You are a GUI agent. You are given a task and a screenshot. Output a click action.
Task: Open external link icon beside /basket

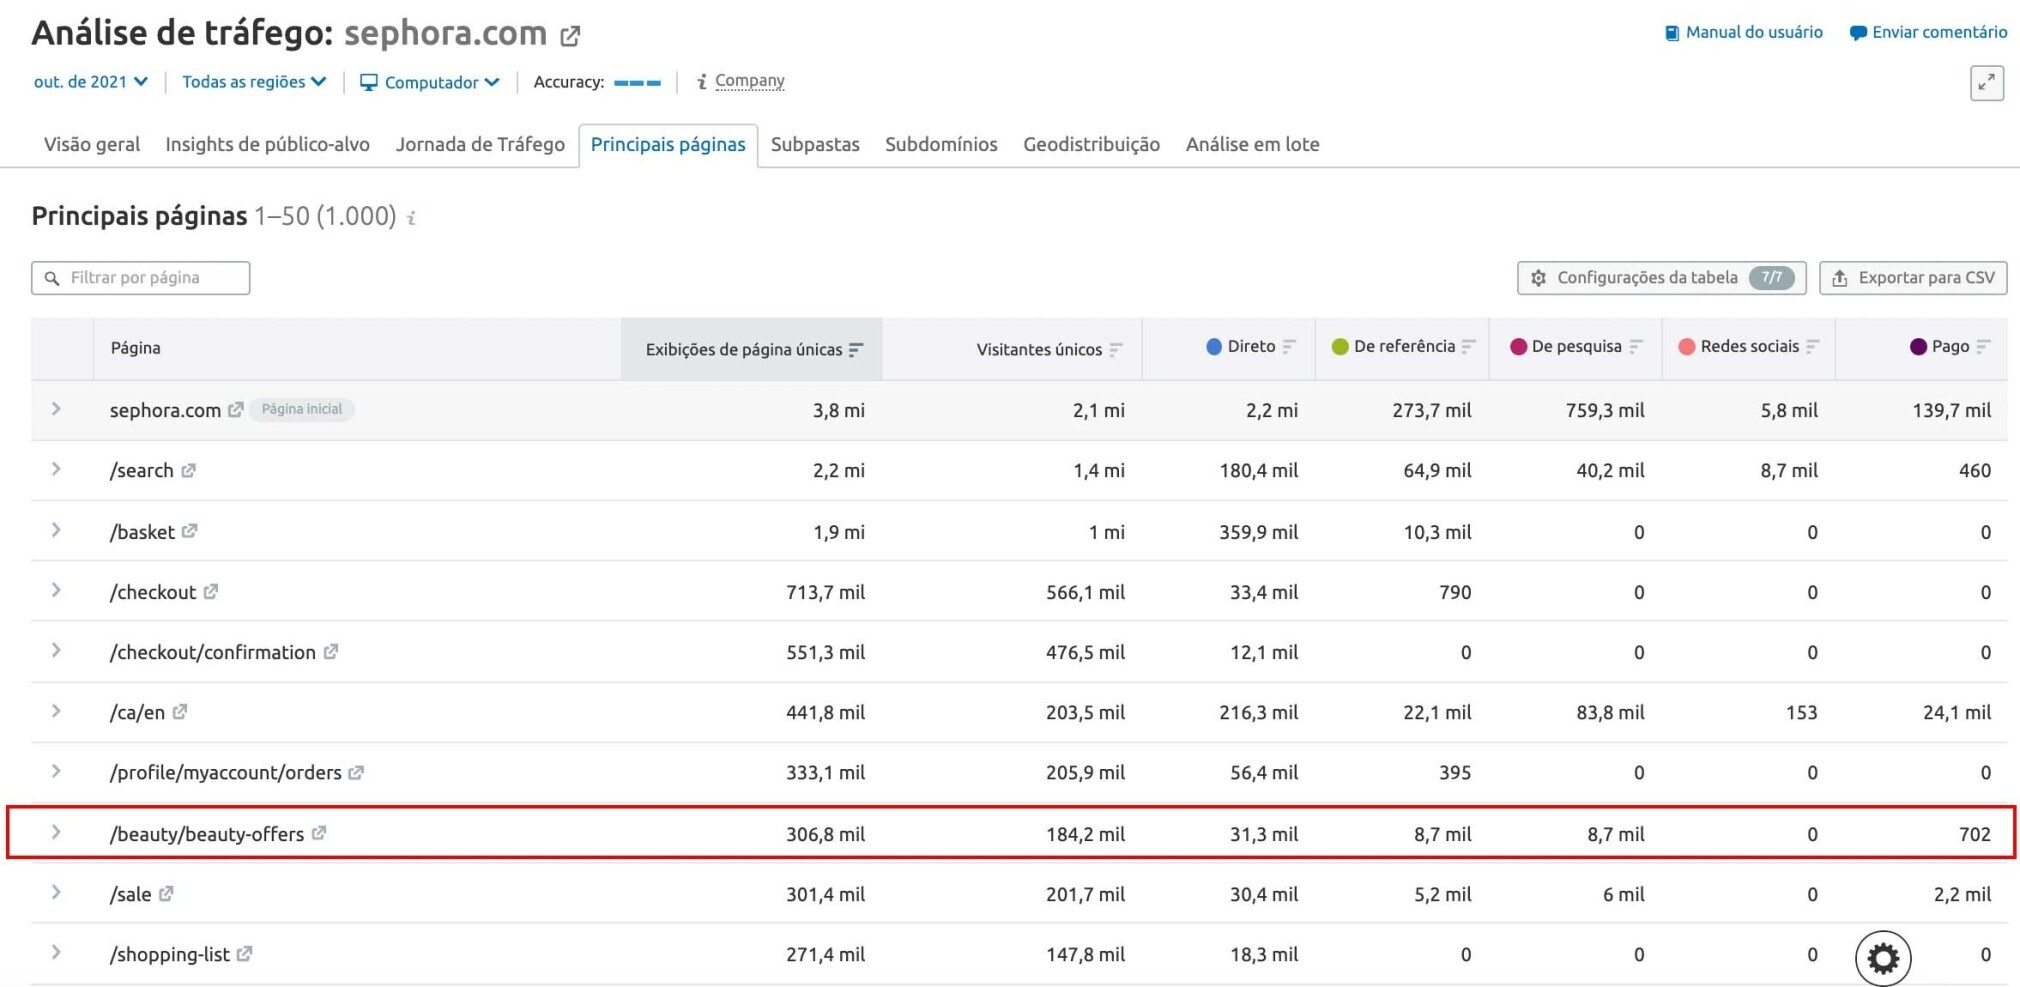coord(190,531)
